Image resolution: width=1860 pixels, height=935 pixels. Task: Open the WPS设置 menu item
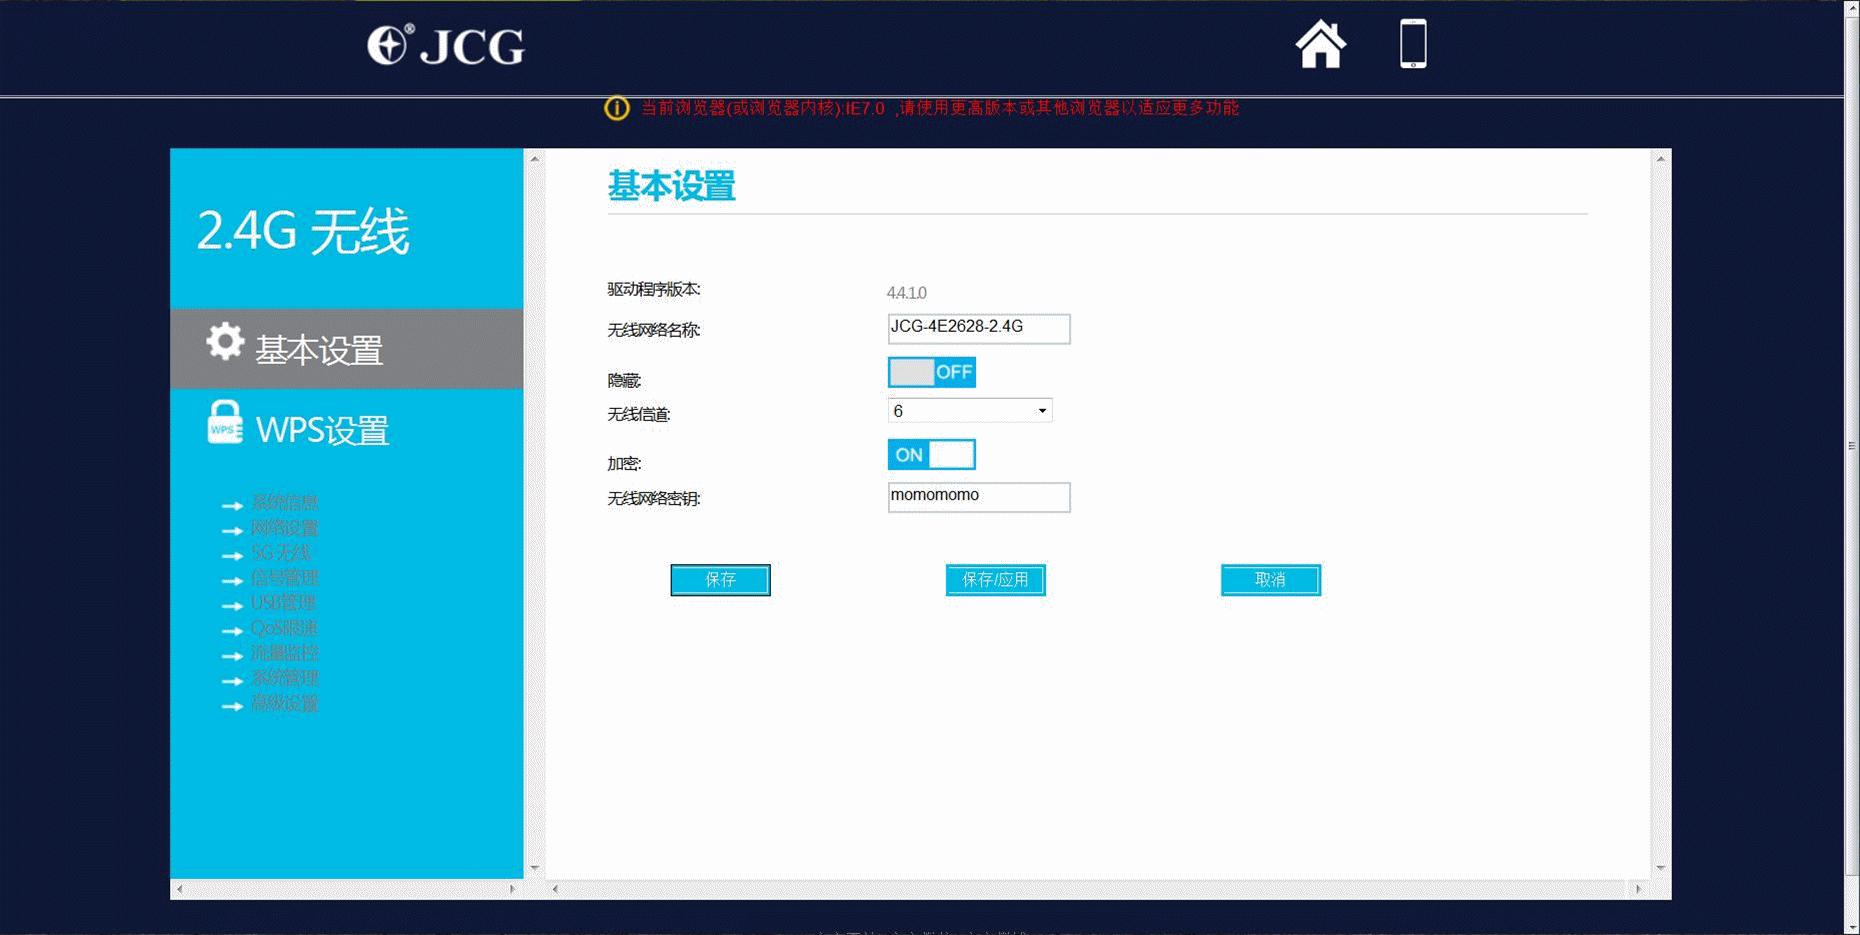click(322, 430)
